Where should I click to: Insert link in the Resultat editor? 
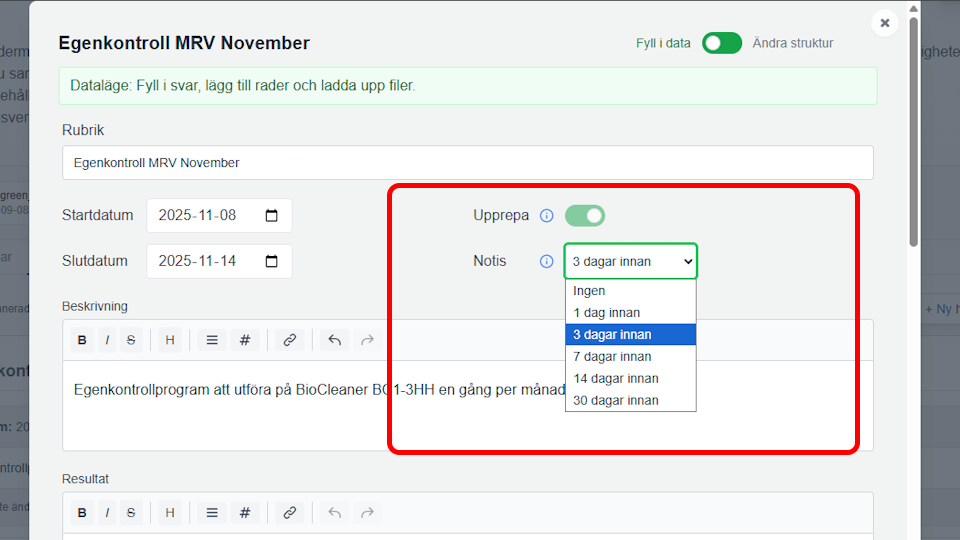pos(290,512)
